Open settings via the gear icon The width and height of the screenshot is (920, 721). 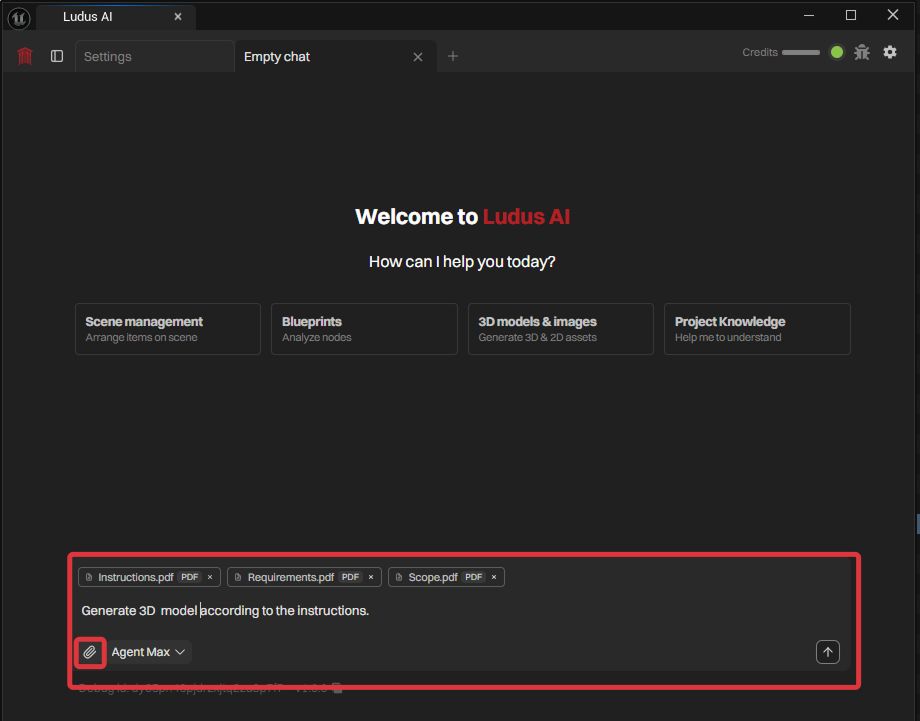click(890, 52)
